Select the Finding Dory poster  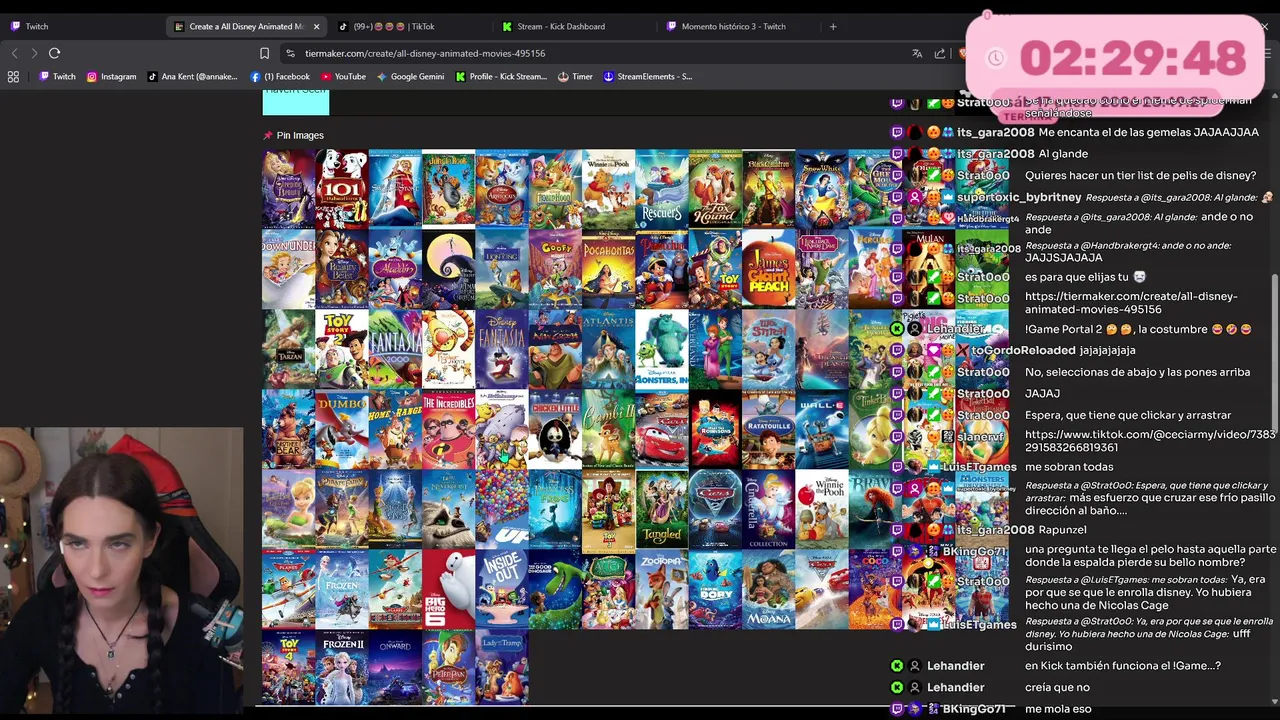[x=715, y=589]
